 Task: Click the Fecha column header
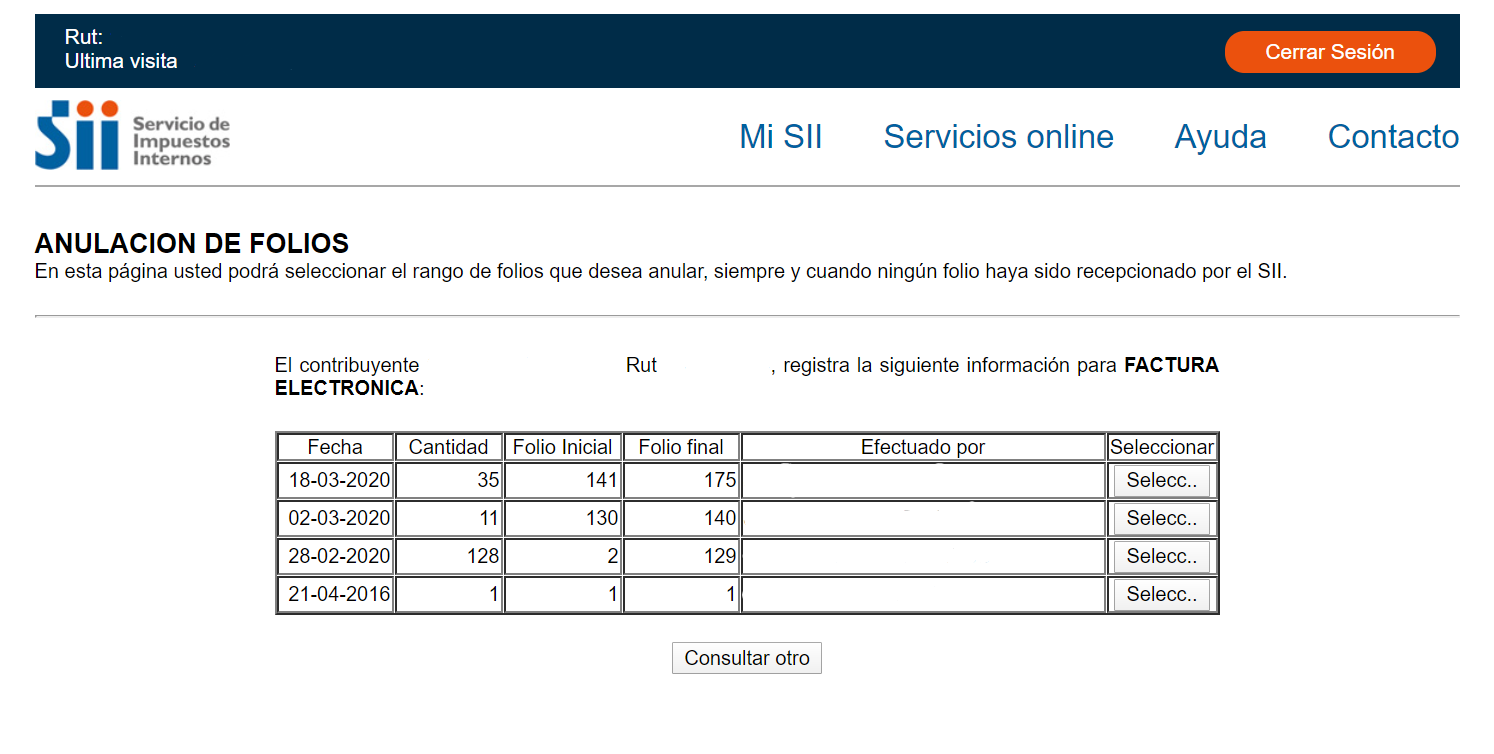click(335, 447)
